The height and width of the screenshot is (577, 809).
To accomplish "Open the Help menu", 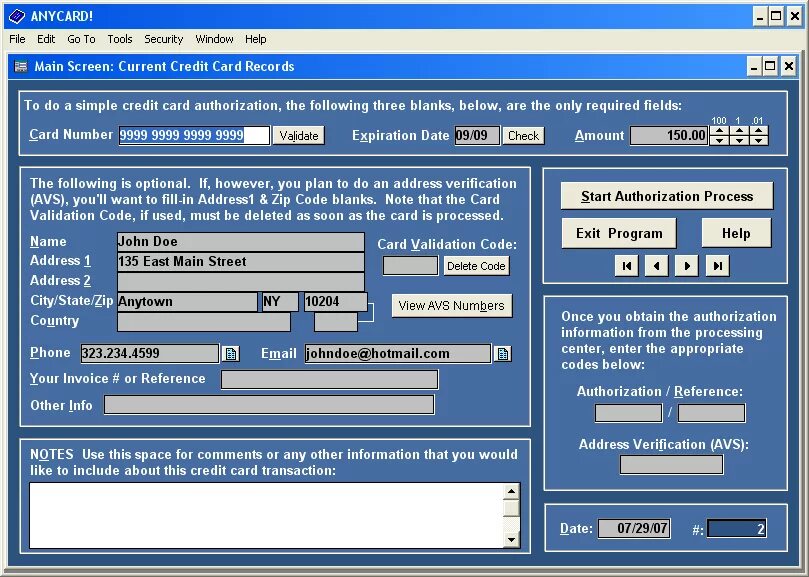I will [x=255, y=39].
